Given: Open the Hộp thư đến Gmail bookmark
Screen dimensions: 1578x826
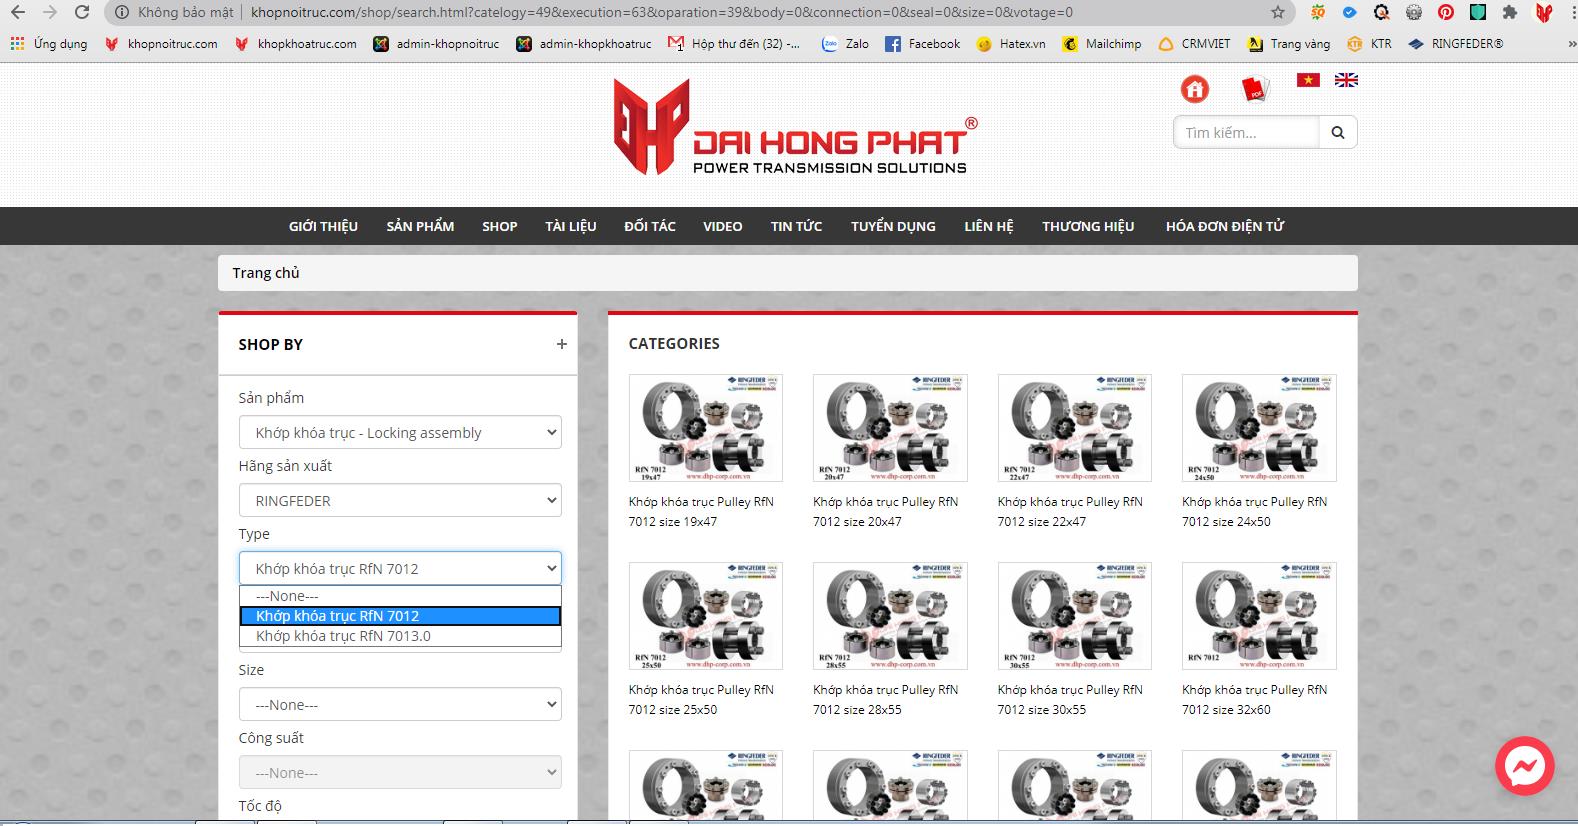Looking at the screenshot, I should point(734,44).
